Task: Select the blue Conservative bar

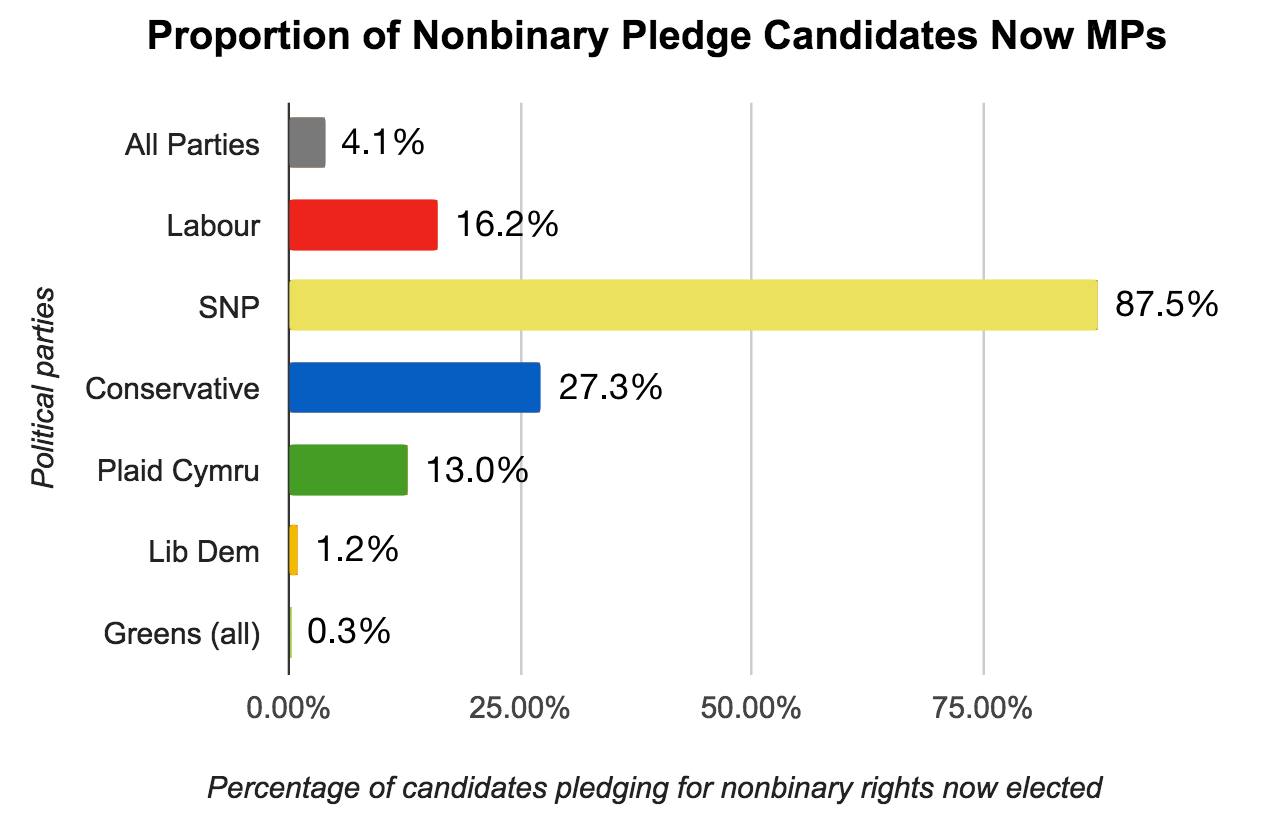Action: coord(414,387)
